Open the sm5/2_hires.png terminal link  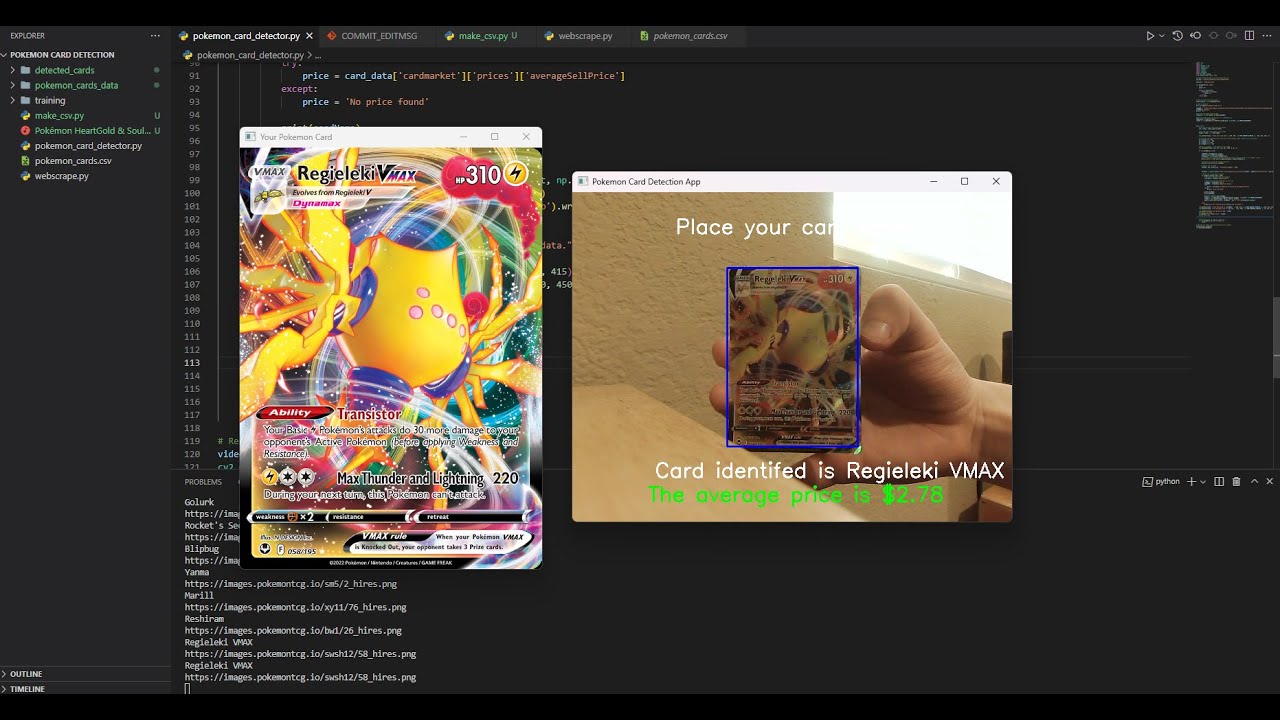[291, 584]
